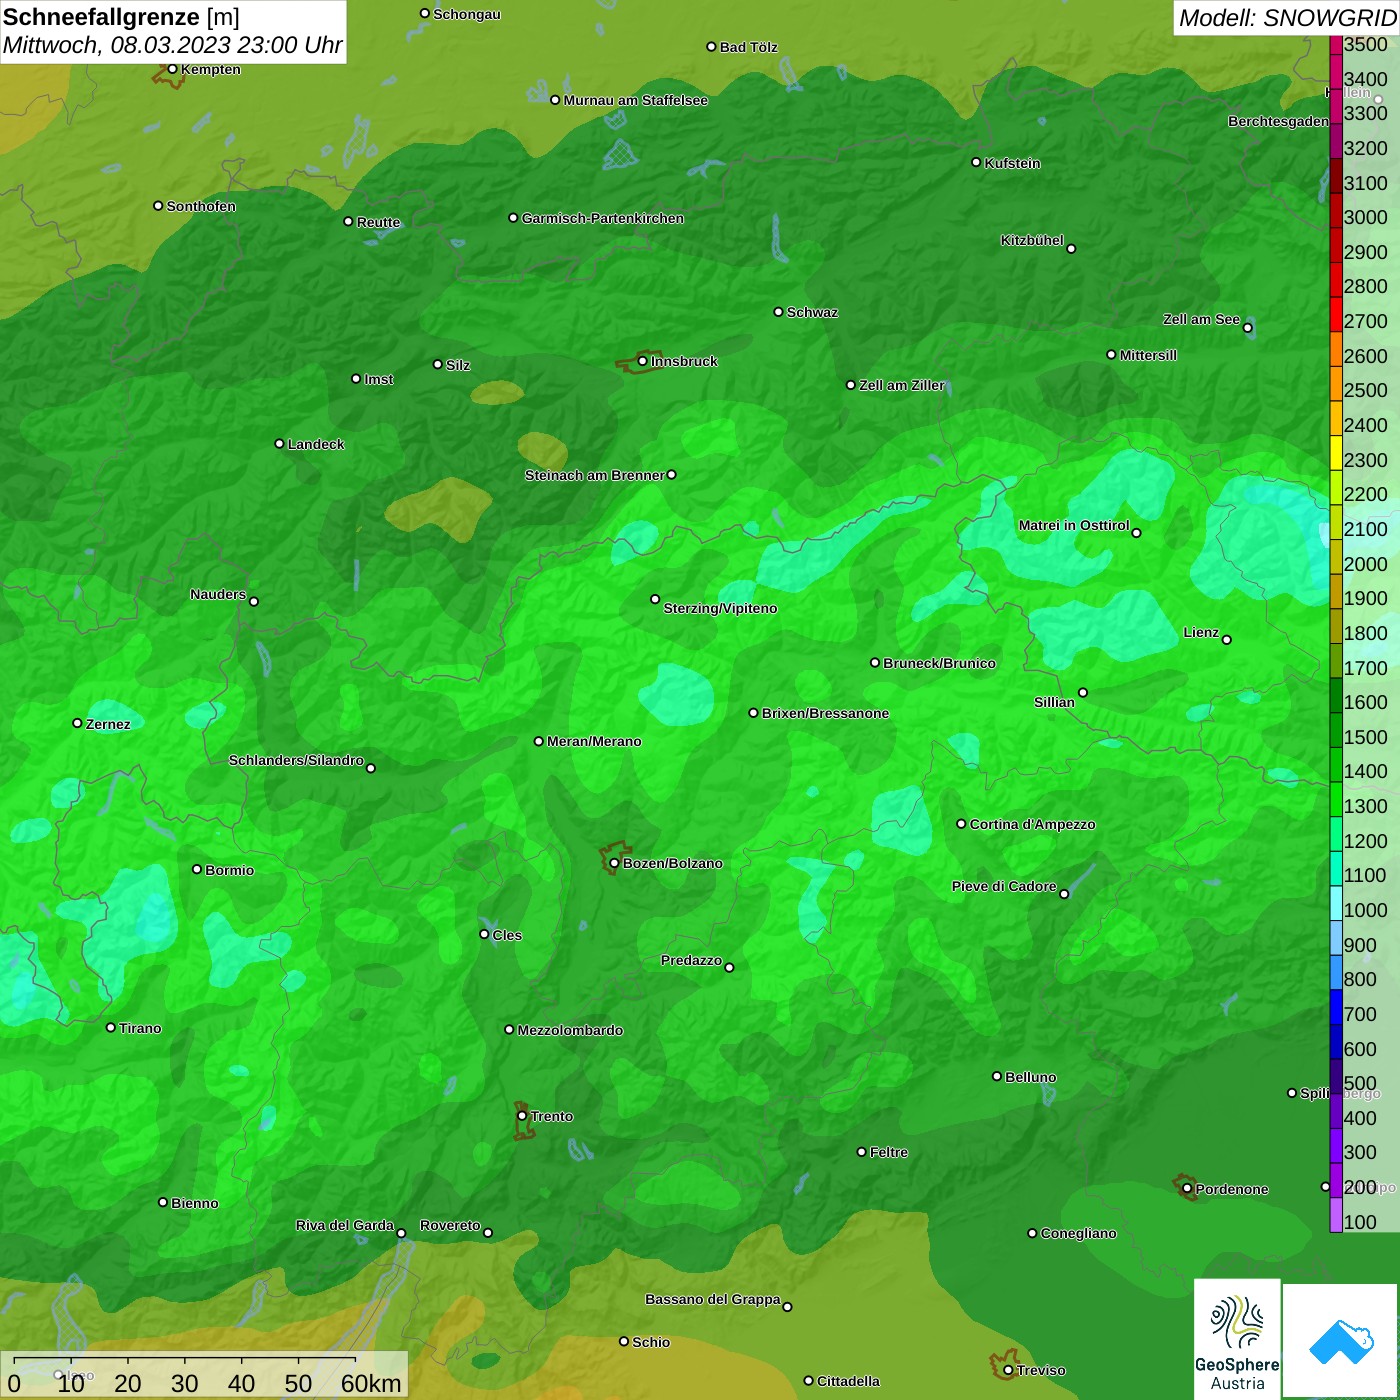Click the Zernez location dot
This screenshot has height=1400, width=1400.
(x=77, y=723)
